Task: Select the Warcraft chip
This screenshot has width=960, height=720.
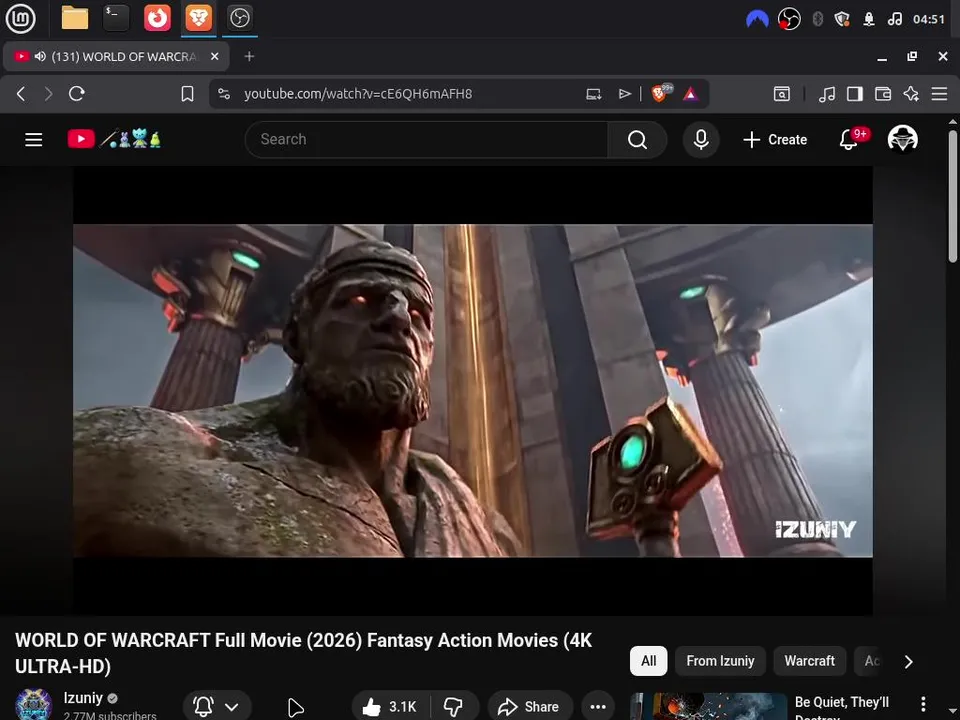Action: (x=809, y=661)
